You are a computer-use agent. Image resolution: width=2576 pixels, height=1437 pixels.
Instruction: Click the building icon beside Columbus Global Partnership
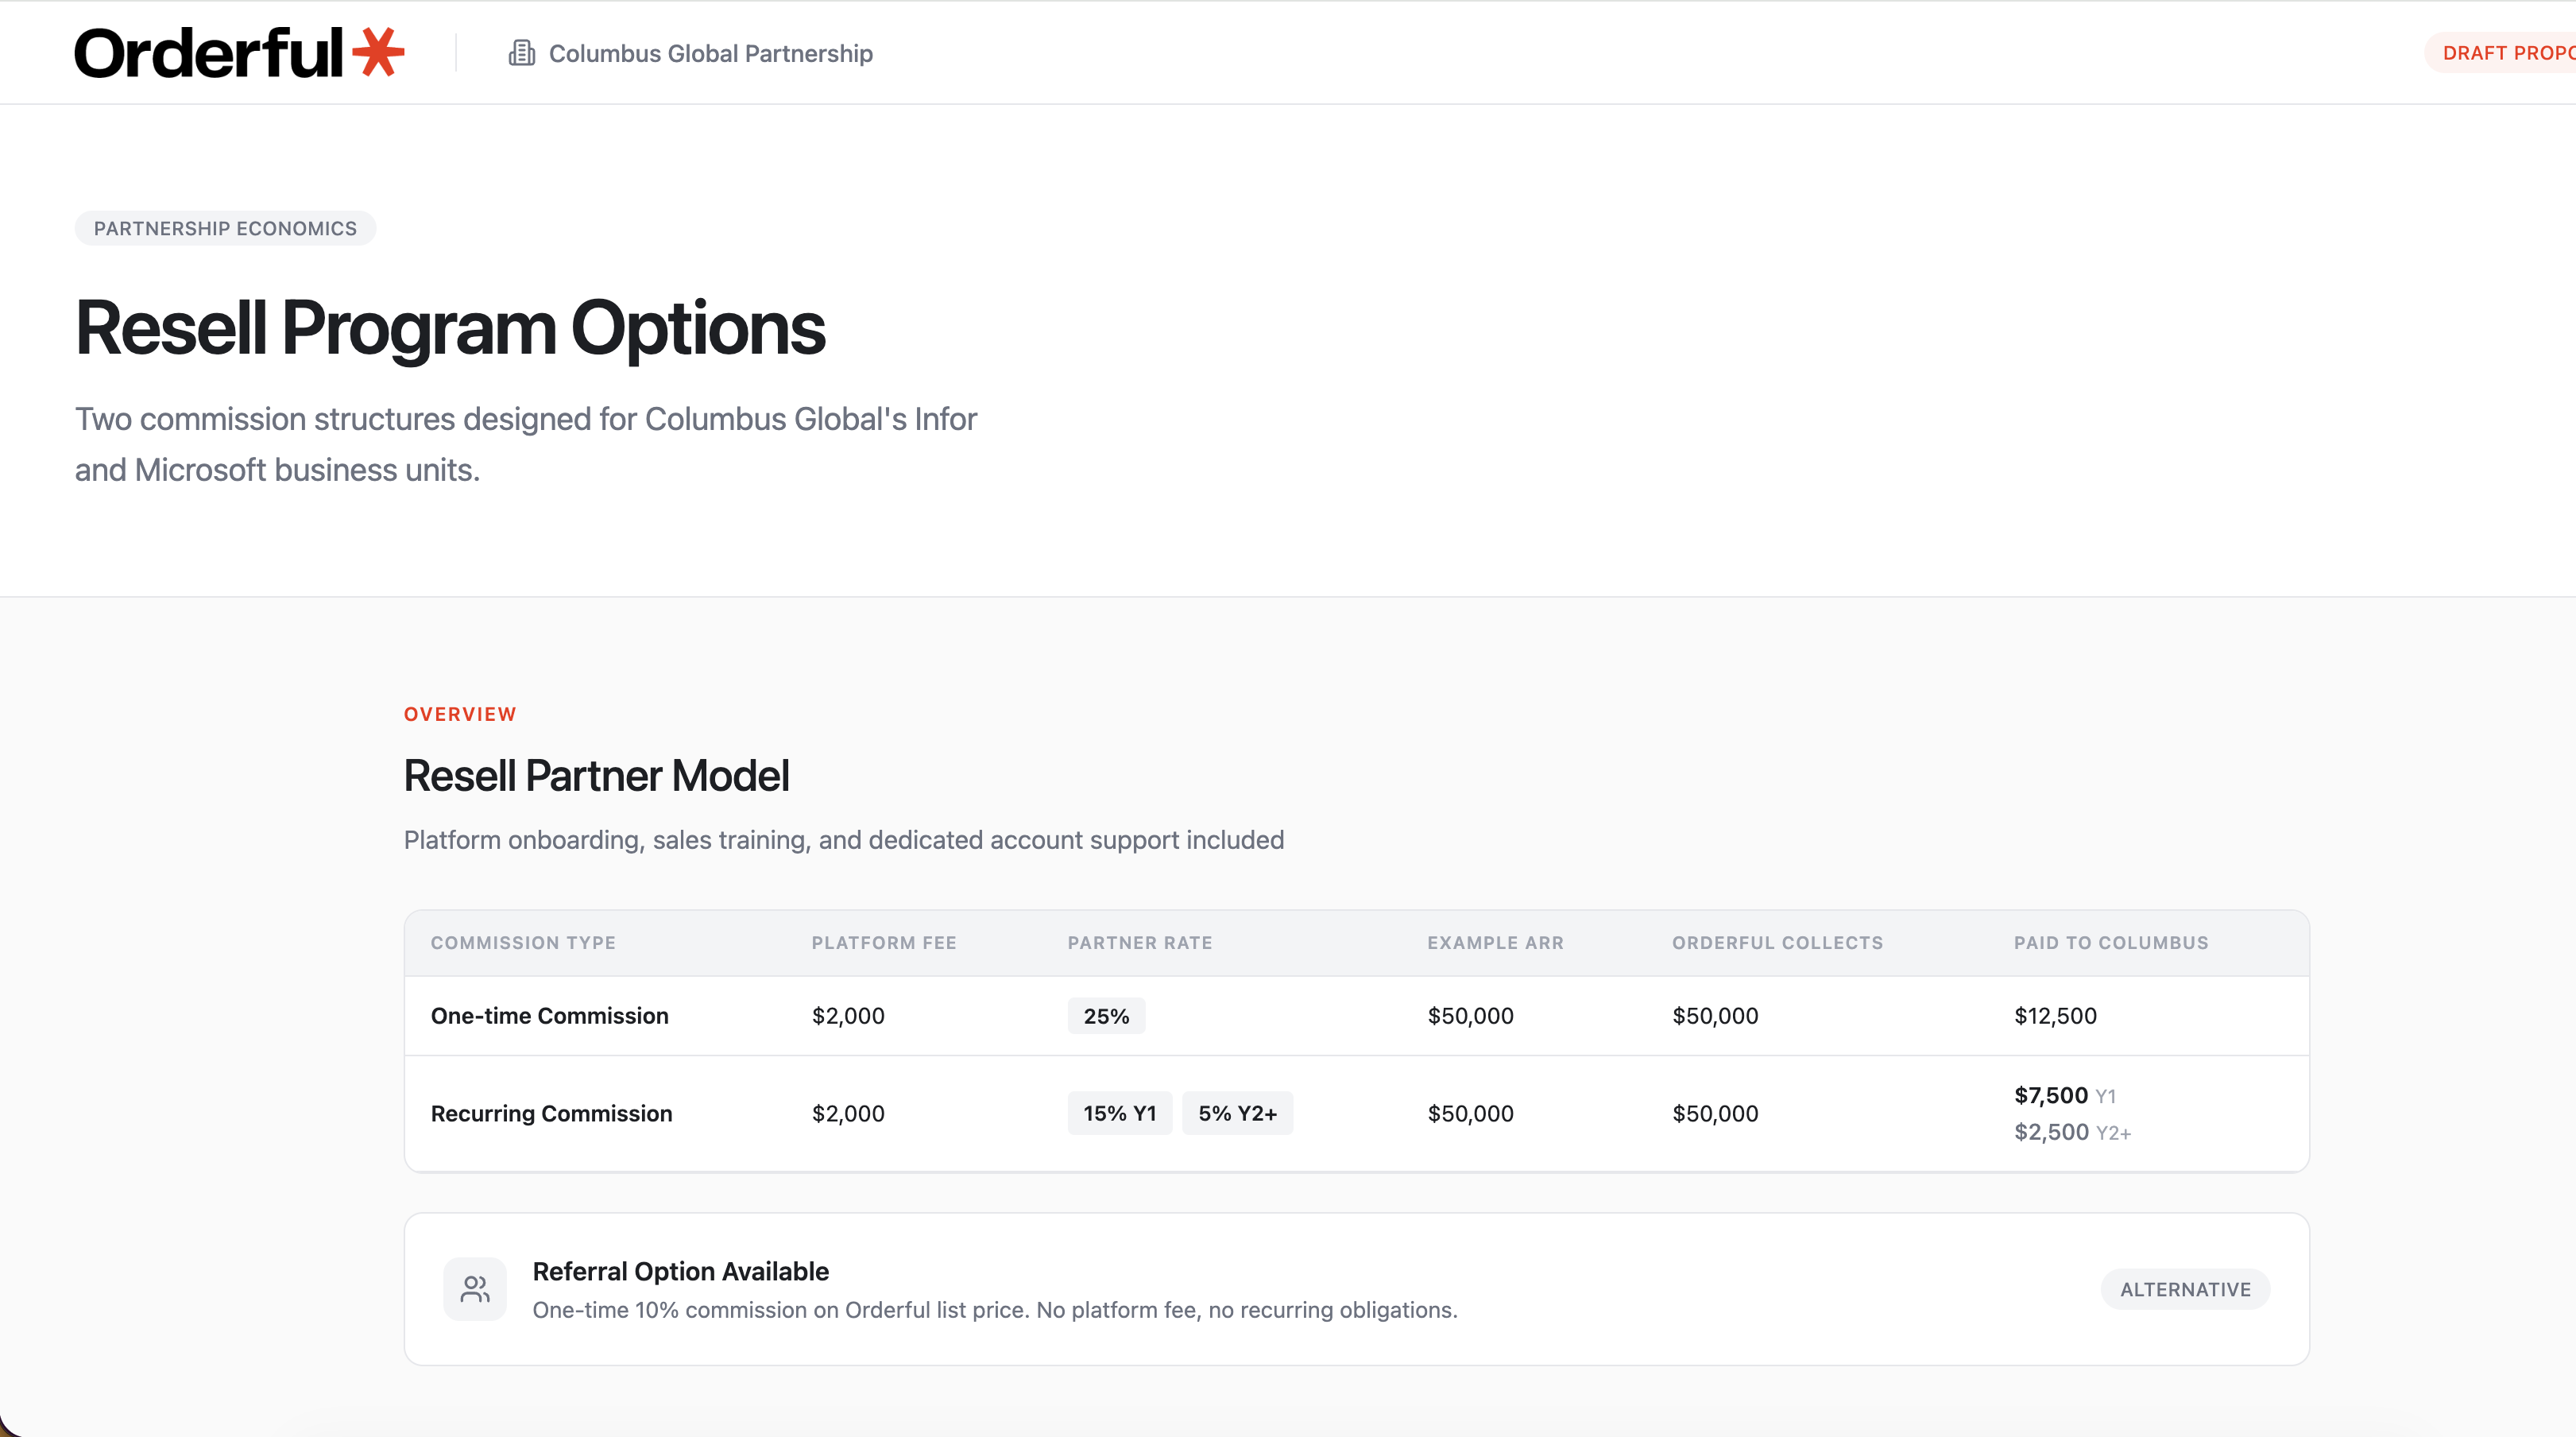(x=521, y=53)
